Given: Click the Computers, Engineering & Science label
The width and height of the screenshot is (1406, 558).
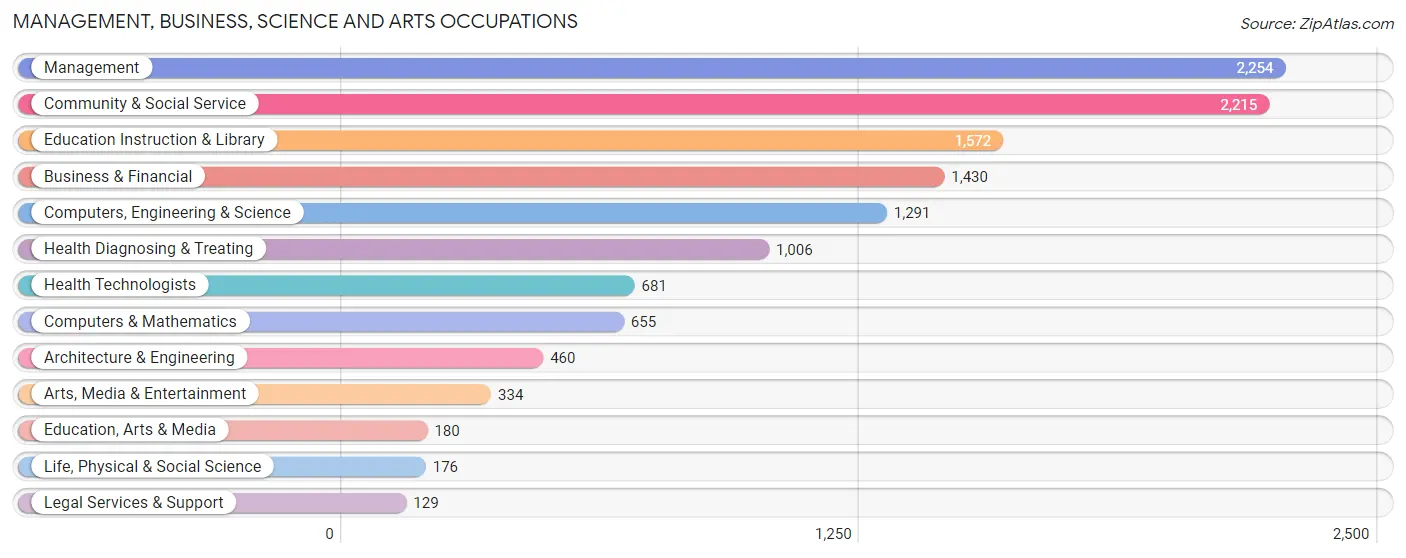Looking at the screenshot, I should coord(167,213).
